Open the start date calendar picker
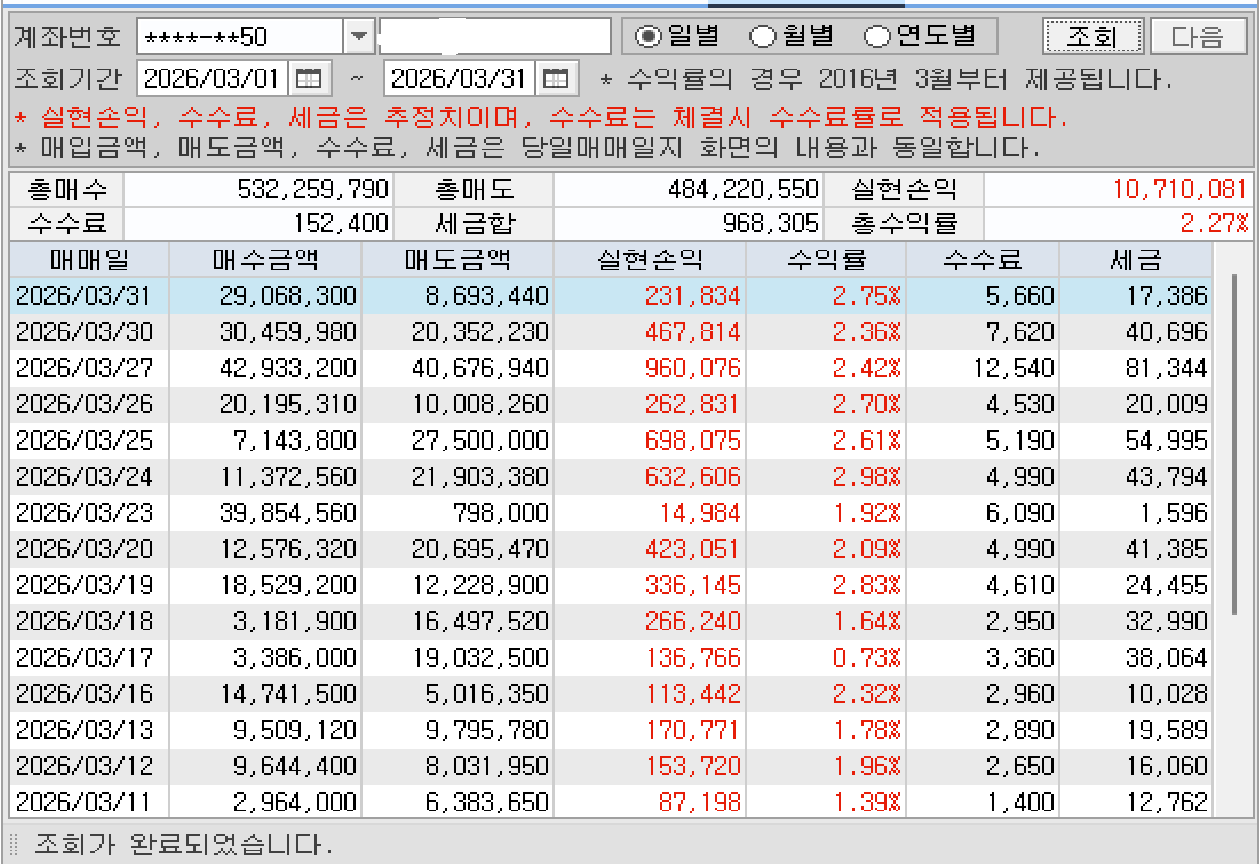Image resolution: width=1259 pixels, height=864 pixels. point(309,78)
